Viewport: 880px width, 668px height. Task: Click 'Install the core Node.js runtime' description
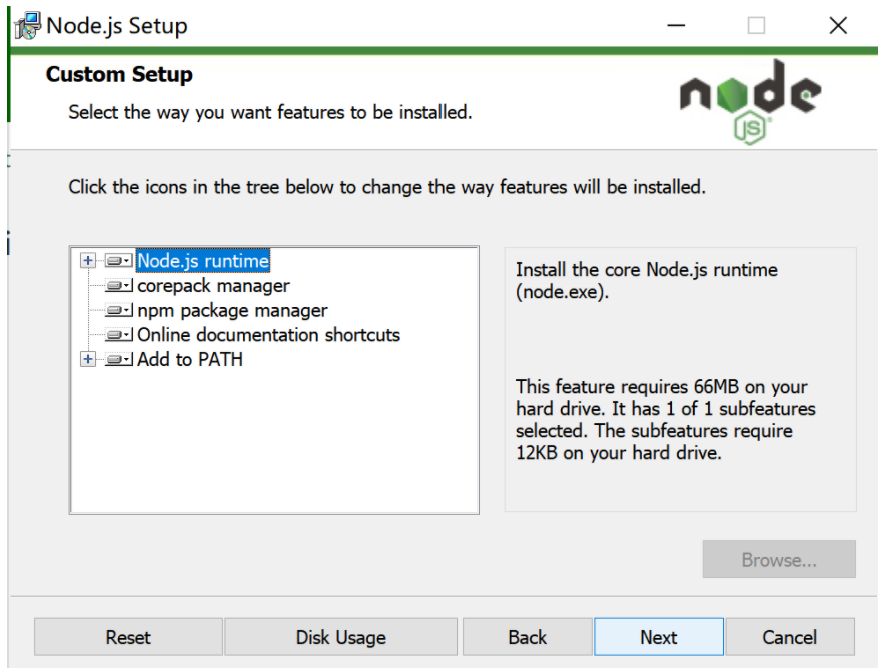647,281
